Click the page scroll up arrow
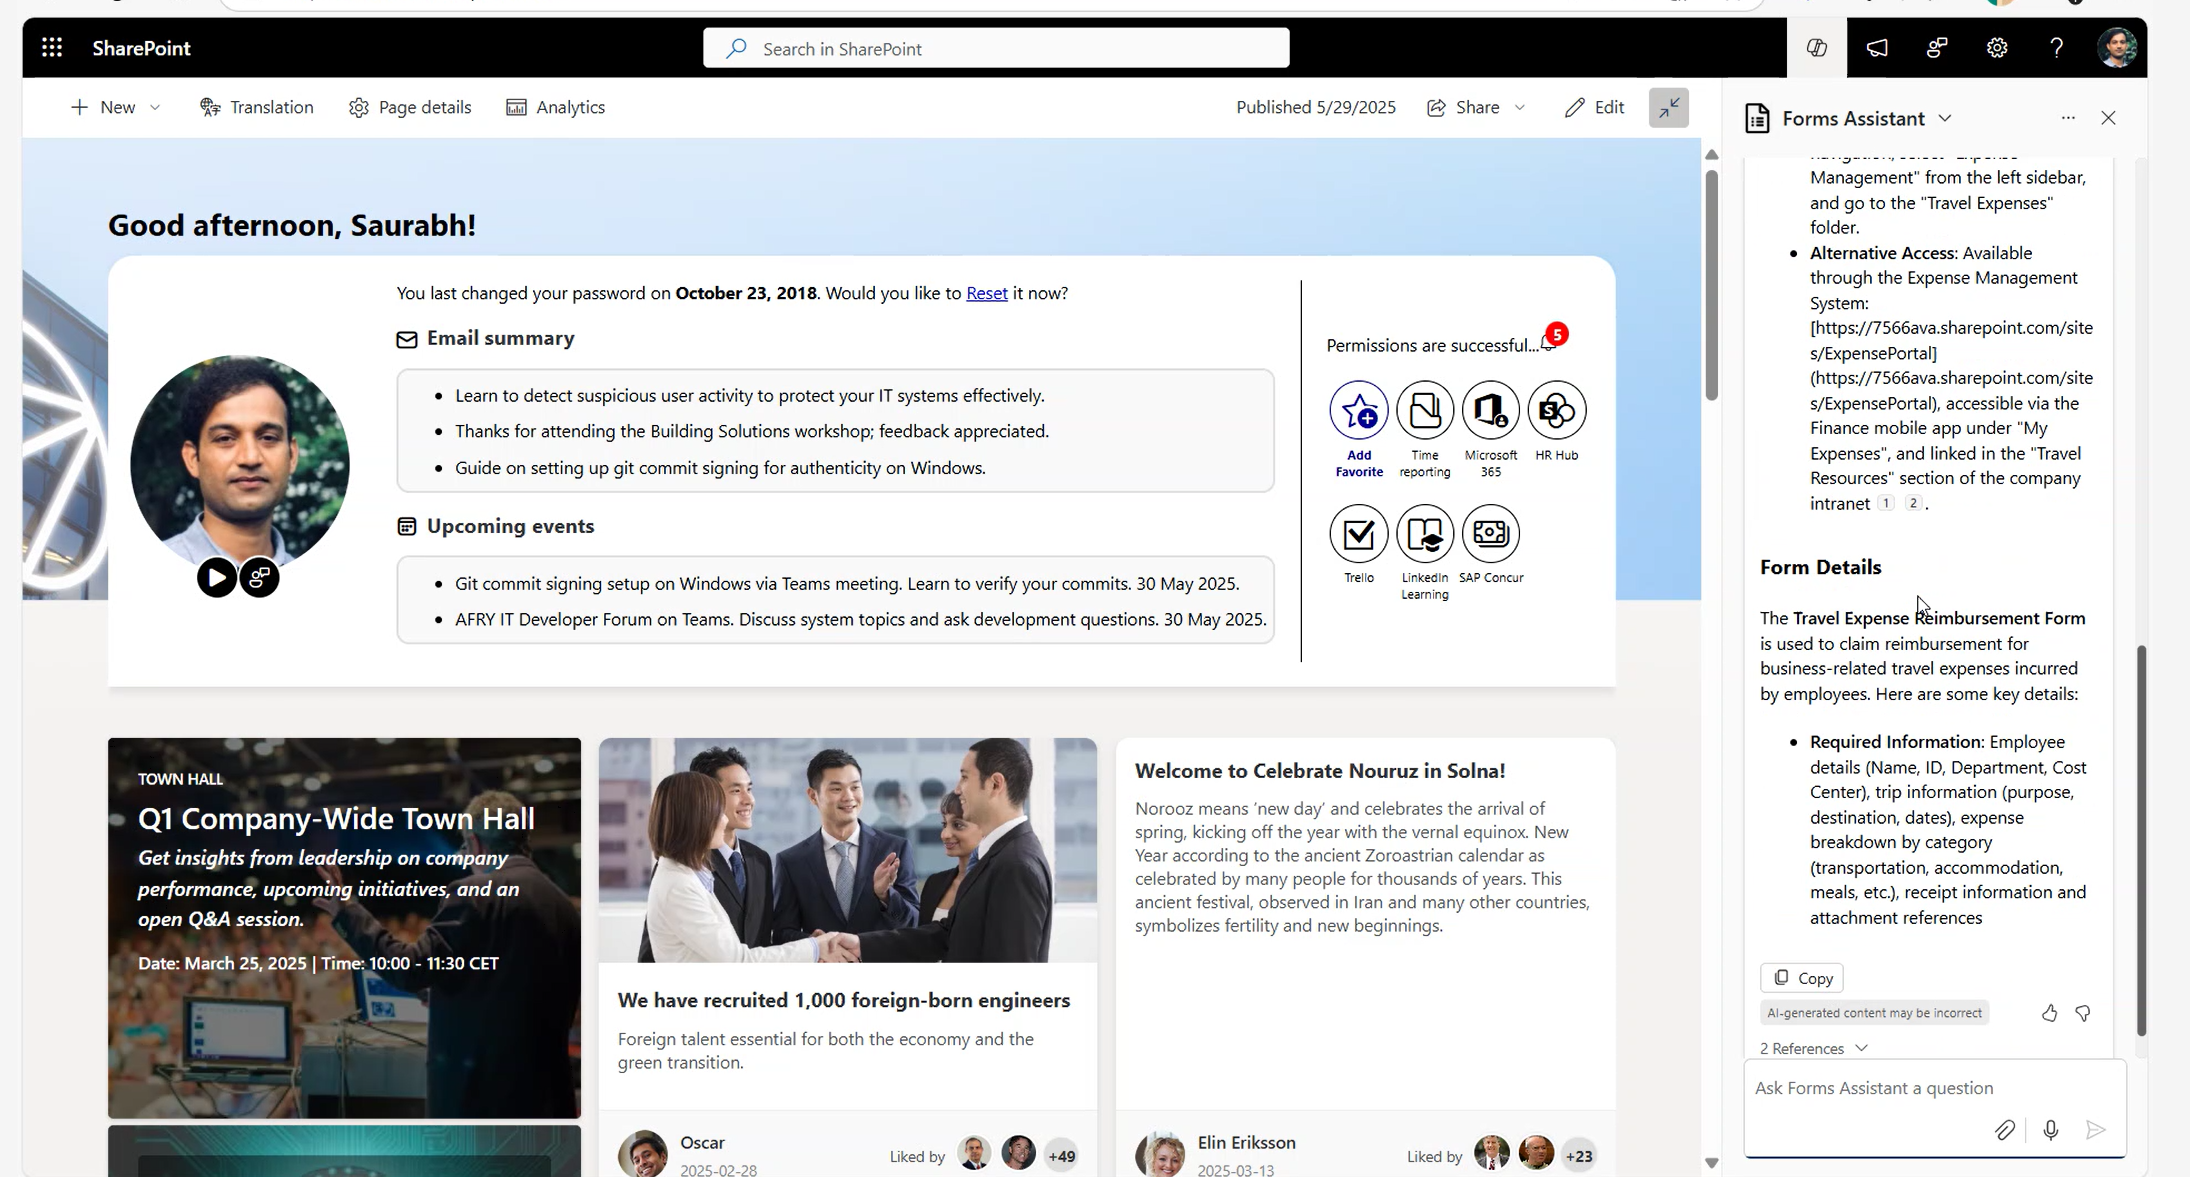2190x1177 pixels. (1711, 154)
